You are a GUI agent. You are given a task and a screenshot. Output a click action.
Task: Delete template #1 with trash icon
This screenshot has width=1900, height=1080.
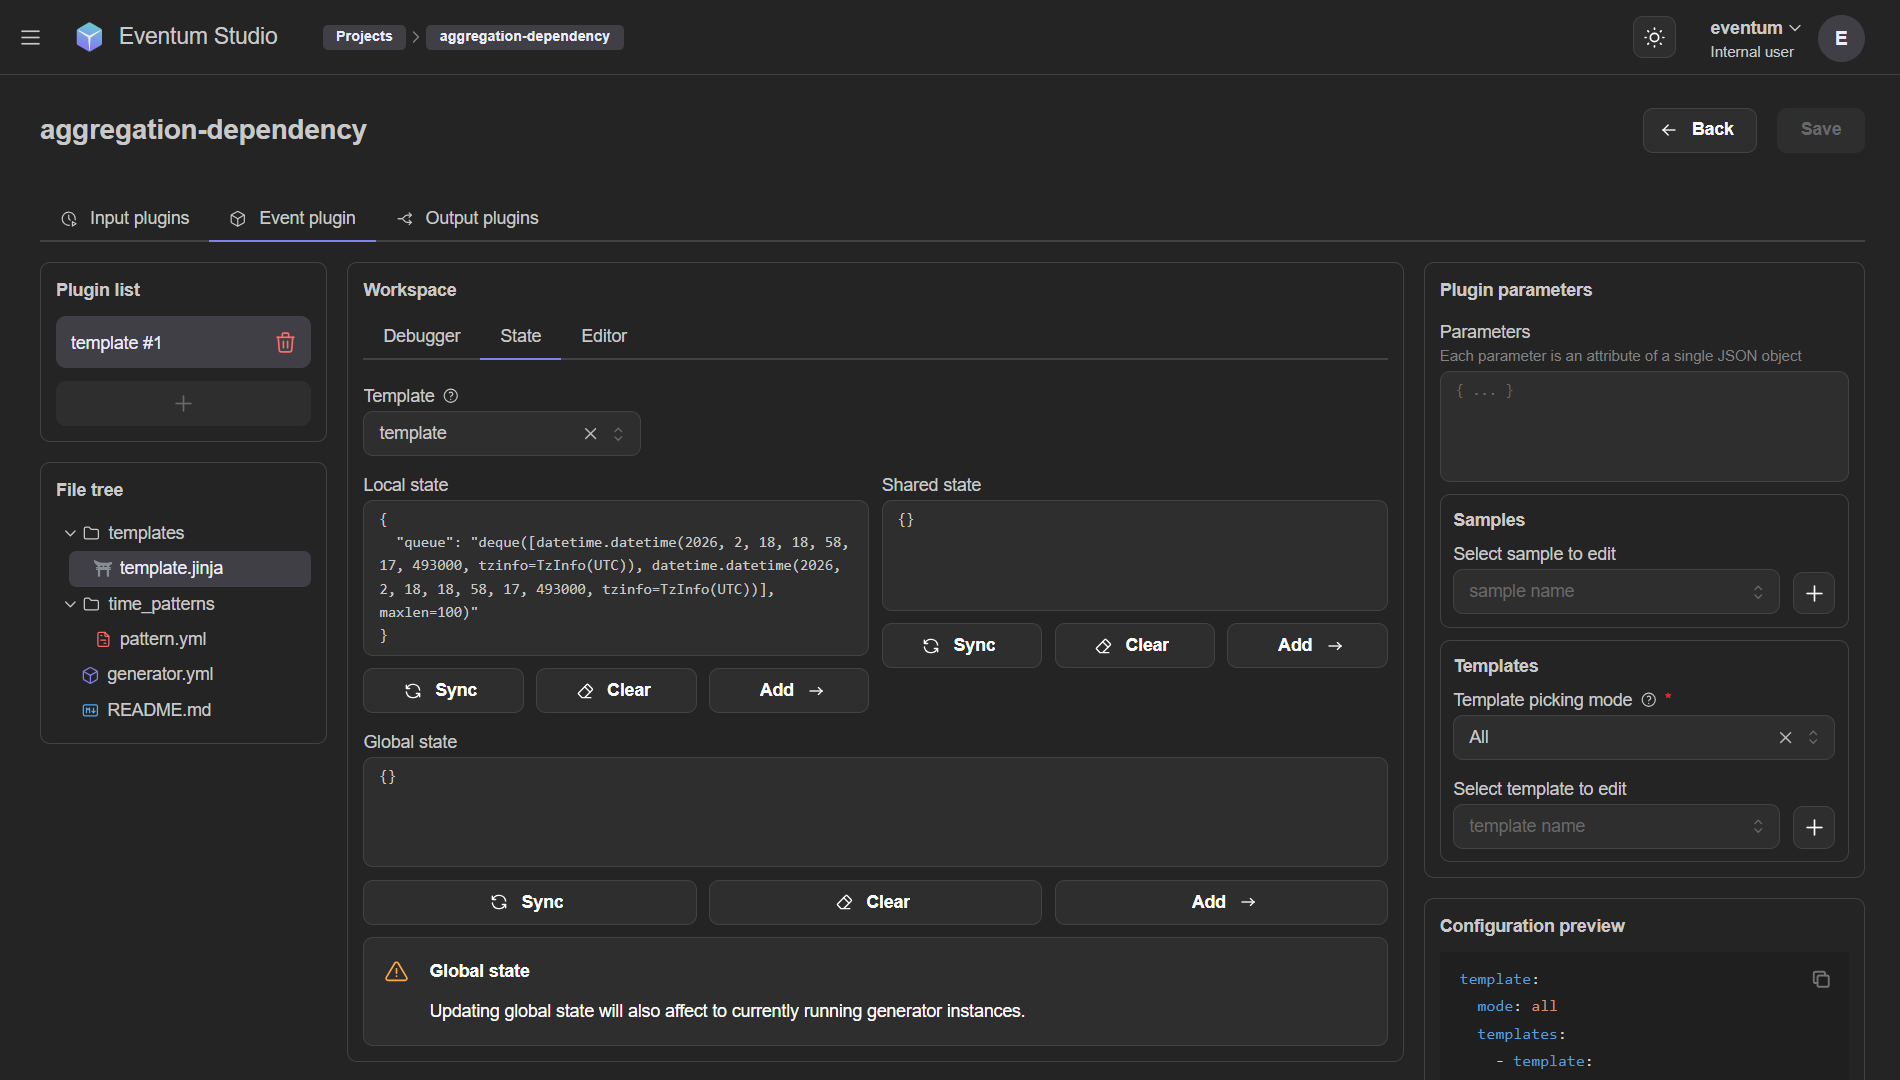coord(285,343)
